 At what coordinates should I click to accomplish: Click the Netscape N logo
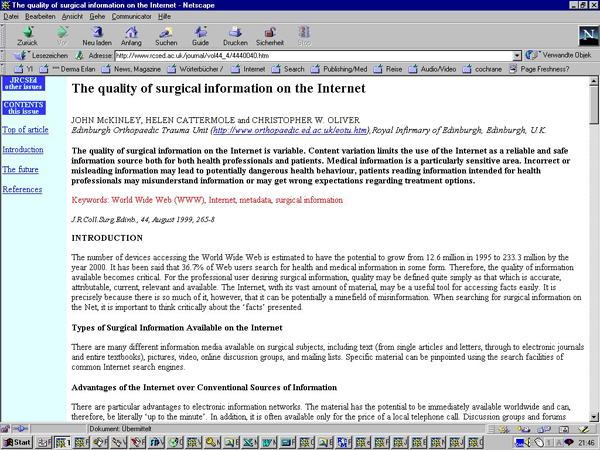point(586,36)
